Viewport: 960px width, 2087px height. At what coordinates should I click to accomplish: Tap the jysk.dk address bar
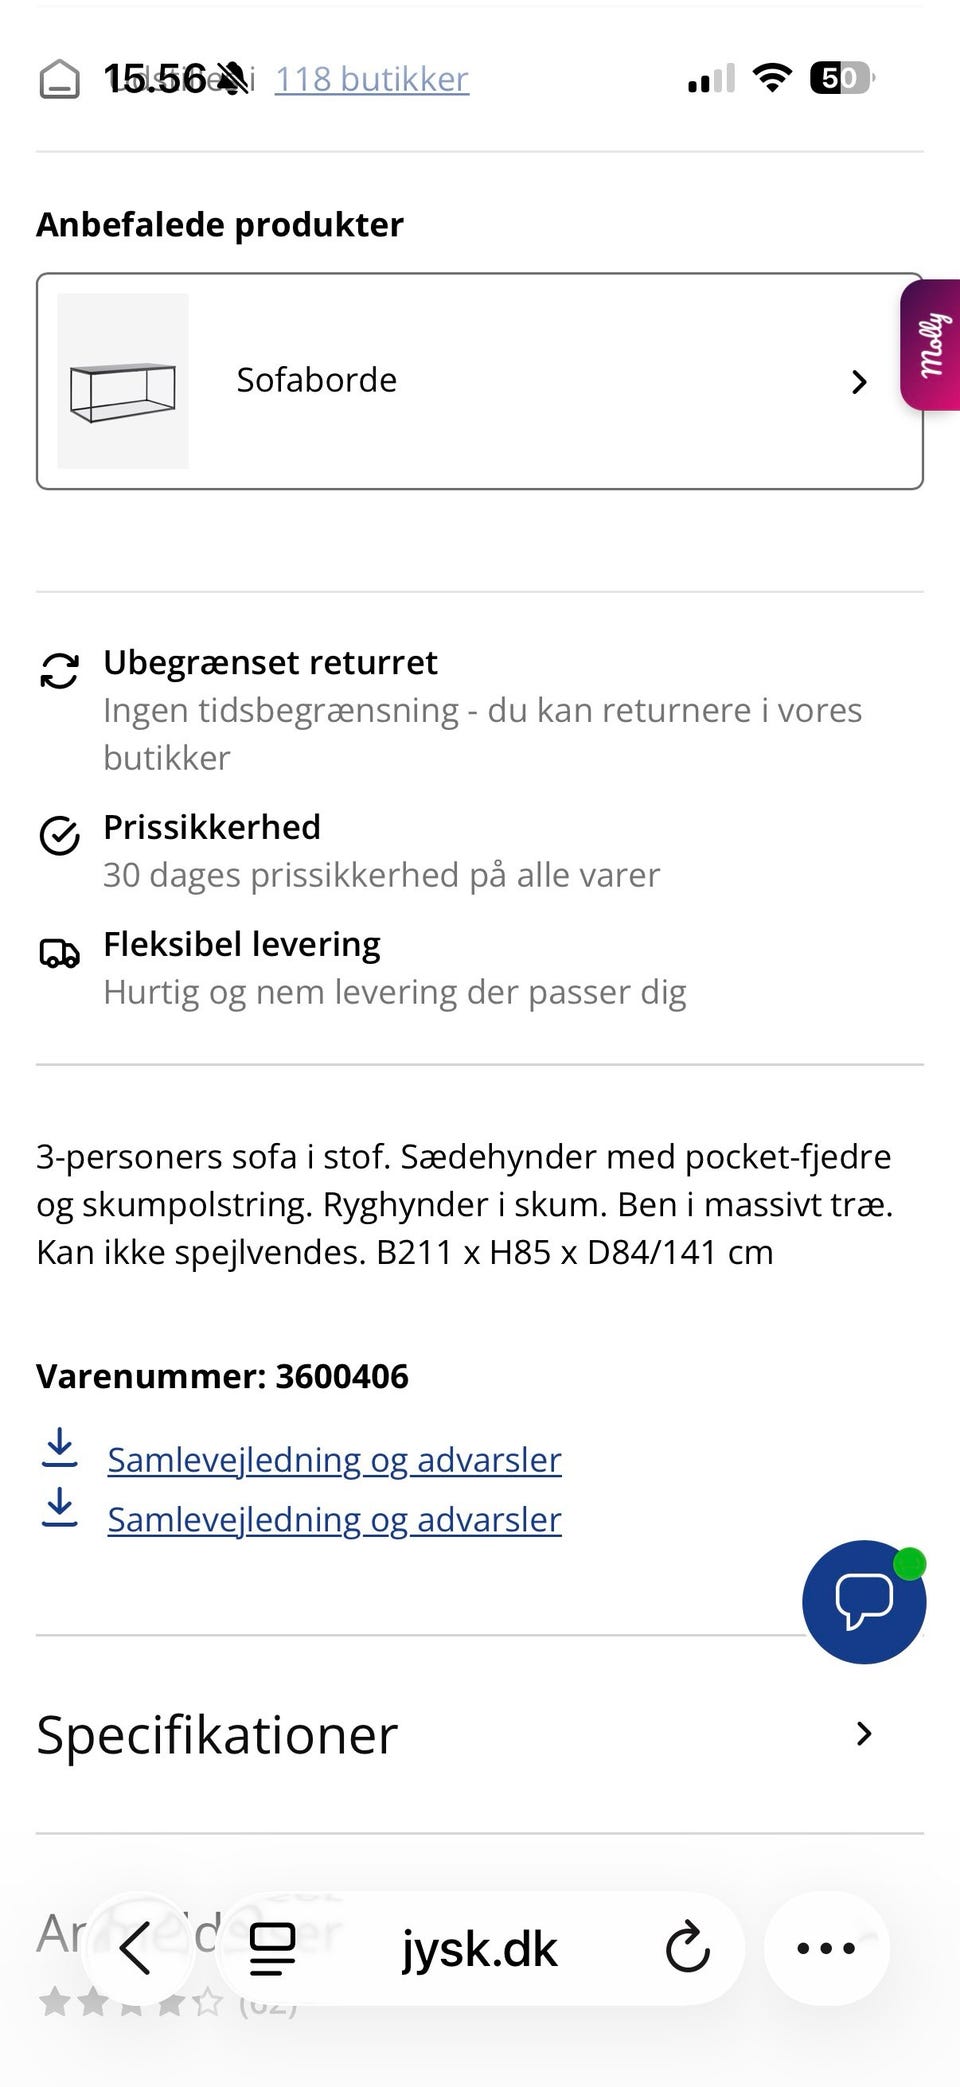click(479, 1949)
